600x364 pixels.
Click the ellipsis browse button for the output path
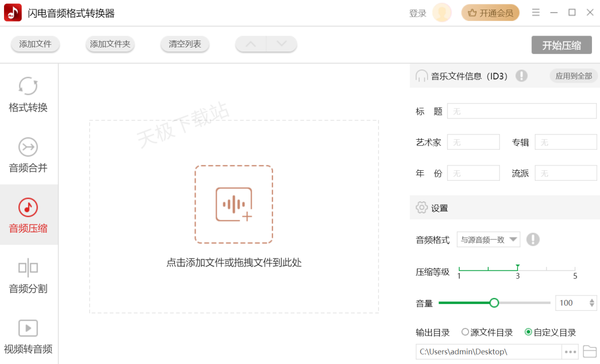point(570,352)
